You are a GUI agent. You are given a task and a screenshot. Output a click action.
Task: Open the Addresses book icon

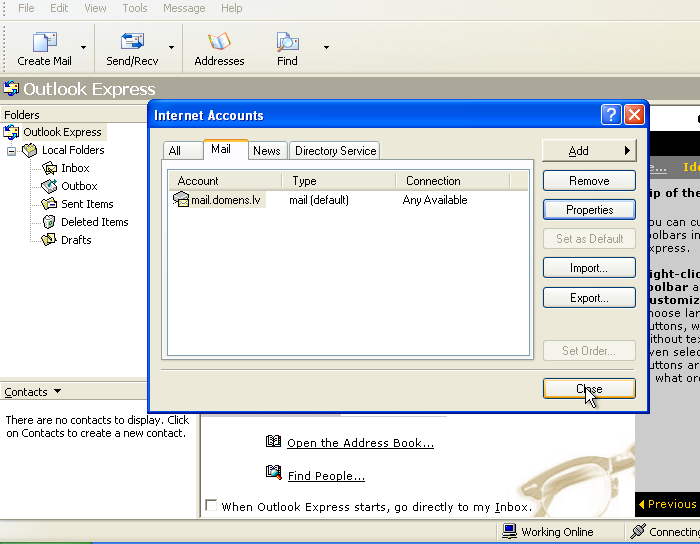point(219,42)
